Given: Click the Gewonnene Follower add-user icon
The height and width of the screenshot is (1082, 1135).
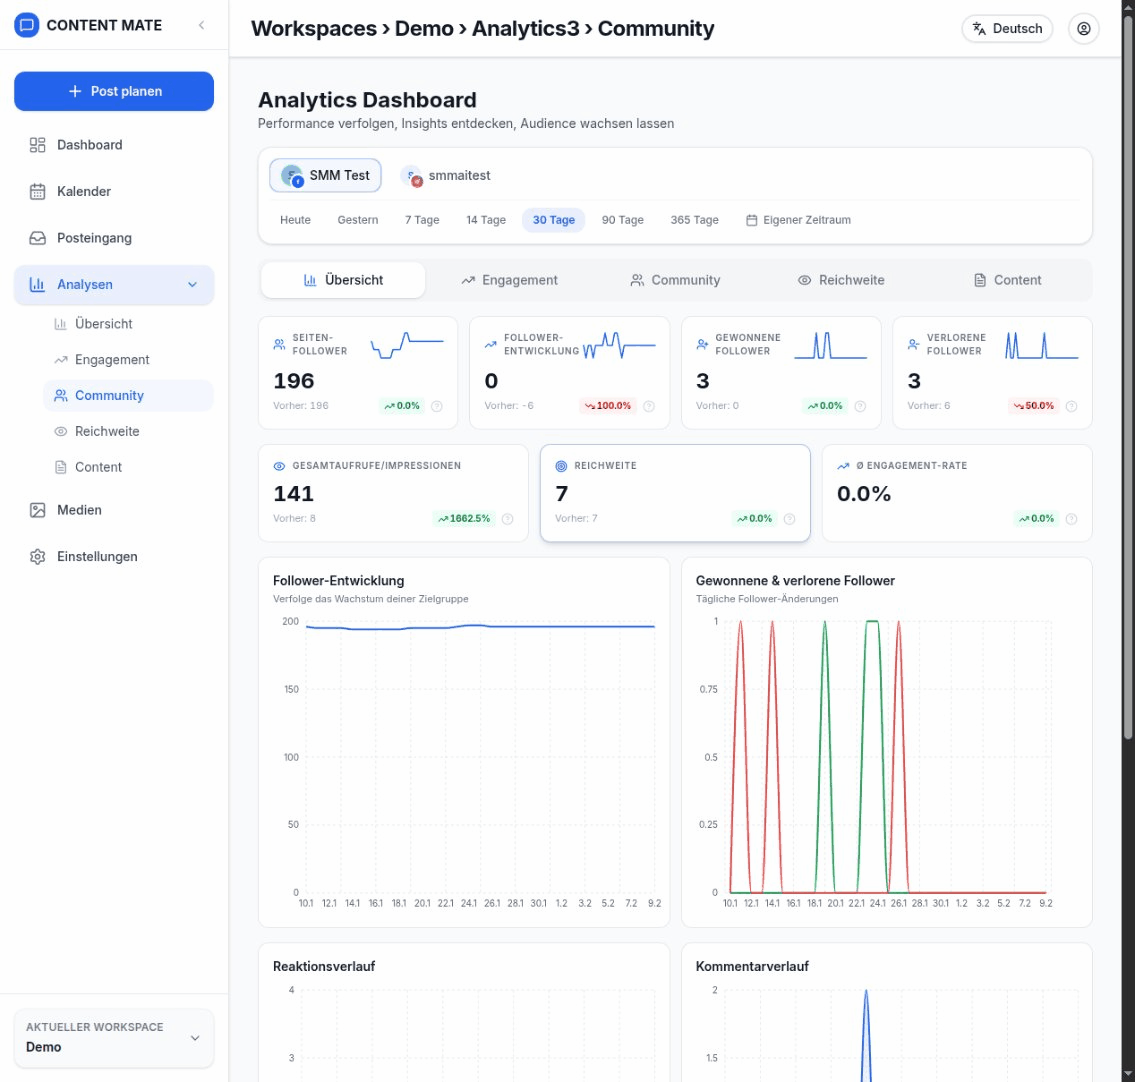Looking at the screenshot, I should (x=702, y=345).
